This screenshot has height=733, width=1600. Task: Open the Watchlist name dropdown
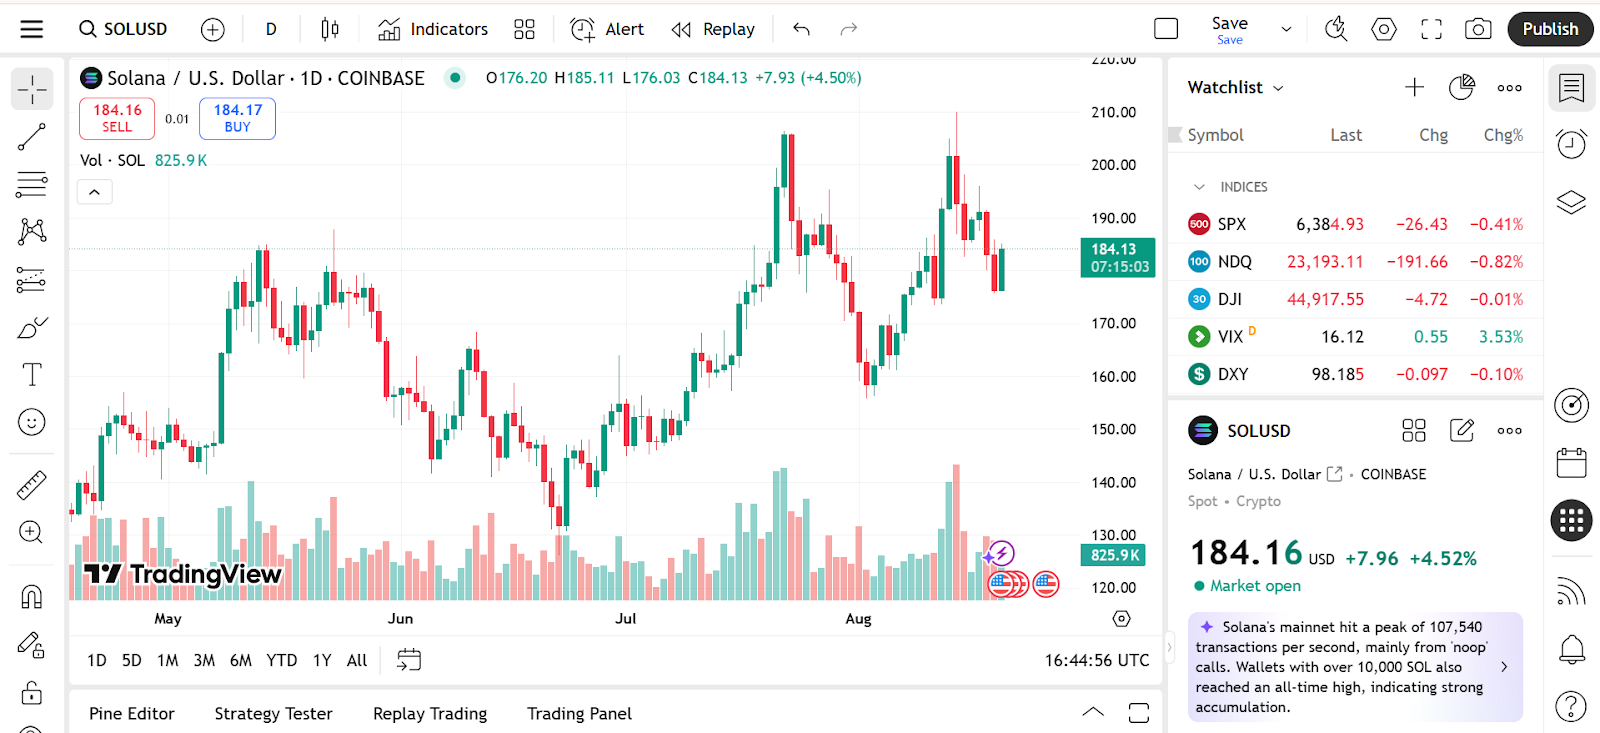click(1235, 87)
